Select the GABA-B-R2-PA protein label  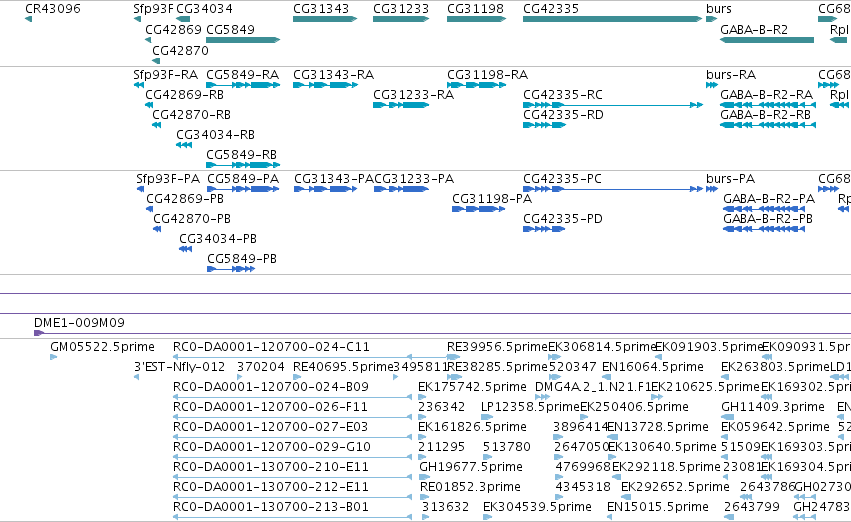click(x=769, y=199)
